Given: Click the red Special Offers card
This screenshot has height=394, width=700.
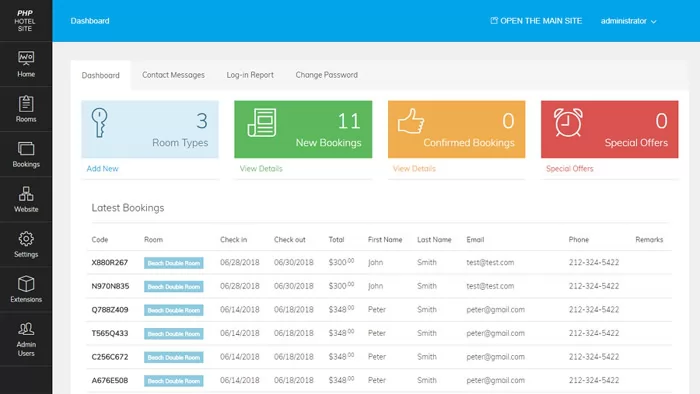Looking at the screenshot, I should pyautogui.click(x=610, y=129).
